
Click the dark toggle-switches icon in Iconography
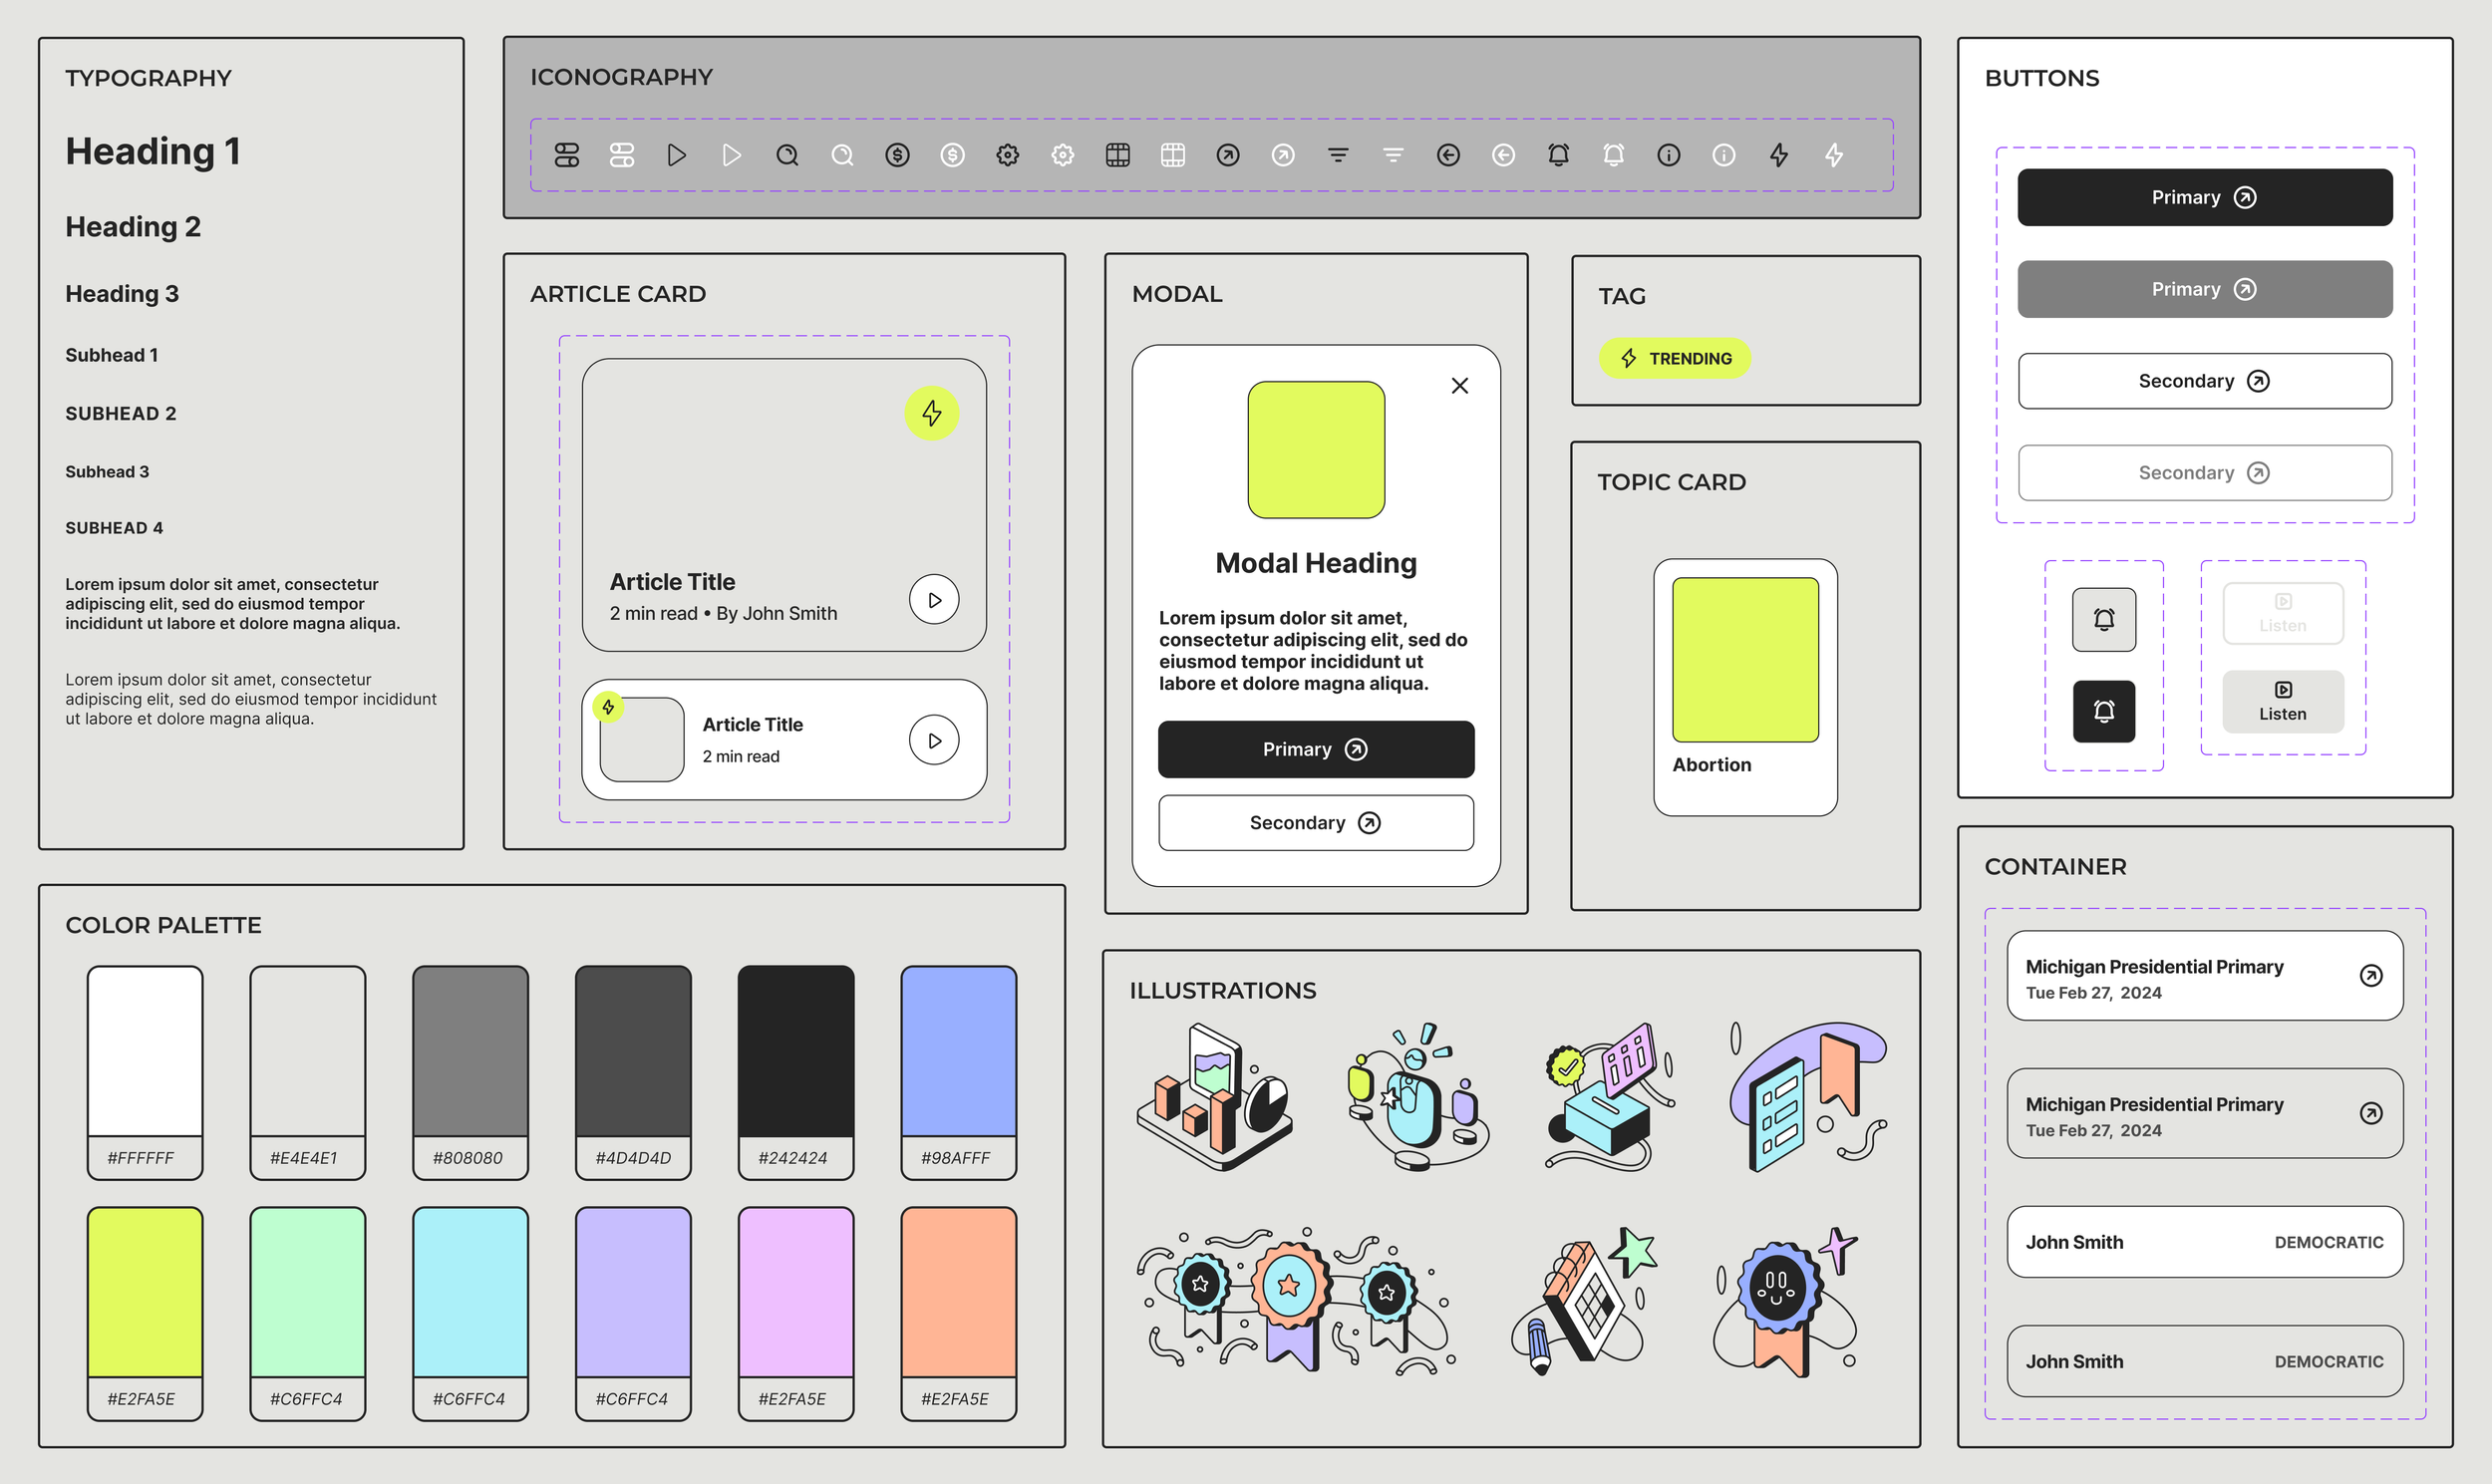[567, 155]
